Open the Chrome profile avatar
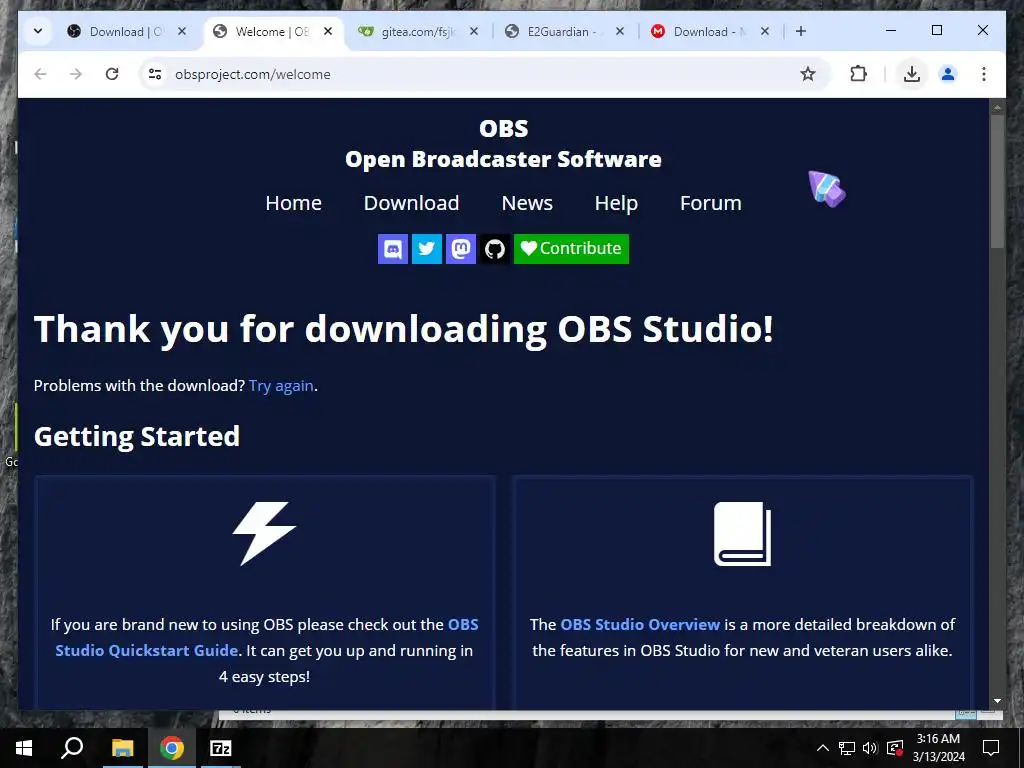 pyautogui.click(x=948, y=74)
